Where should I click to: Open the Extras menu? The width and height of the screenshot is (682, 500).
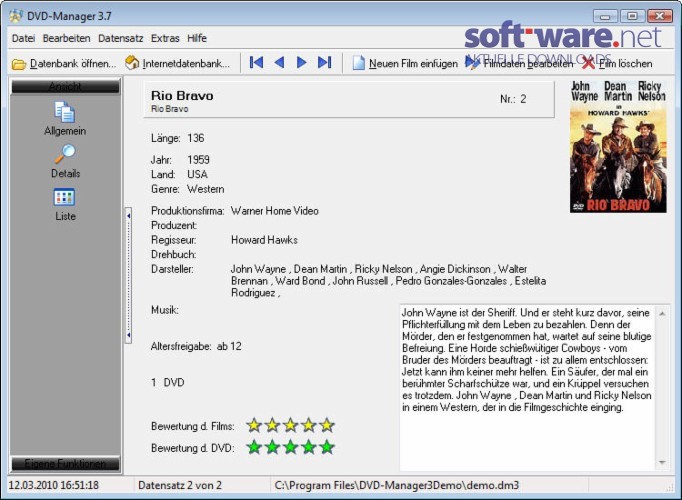[x=165, y=38]
